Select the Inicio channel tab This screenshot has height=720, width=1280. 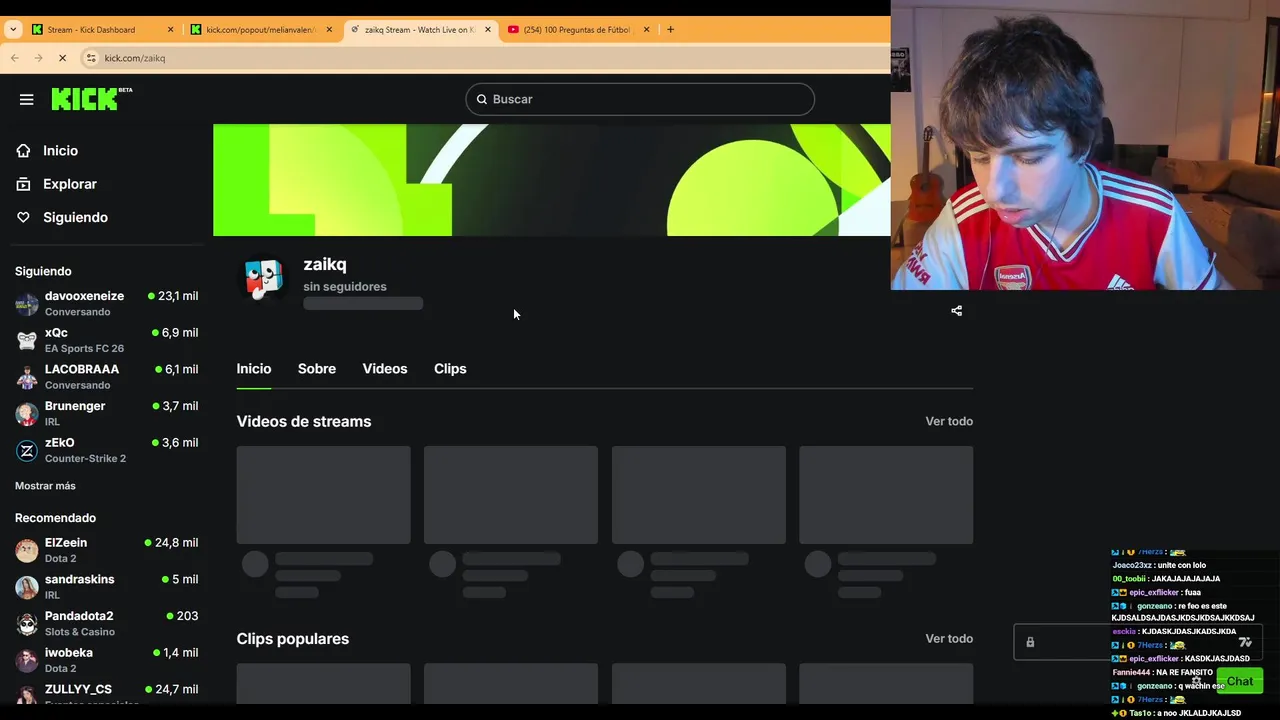(x=254, y=369)
